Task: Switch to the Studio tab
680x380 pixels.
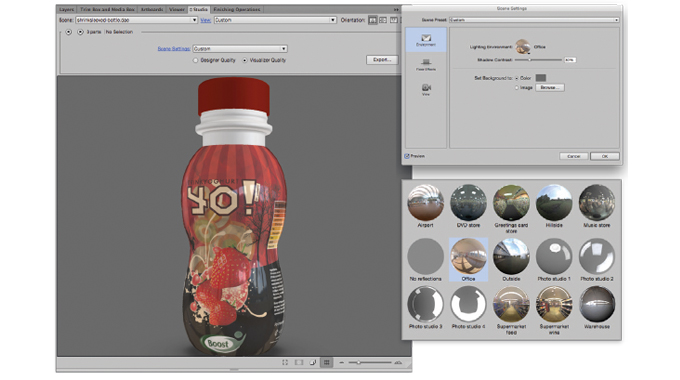Action: (x=199, y=9)
